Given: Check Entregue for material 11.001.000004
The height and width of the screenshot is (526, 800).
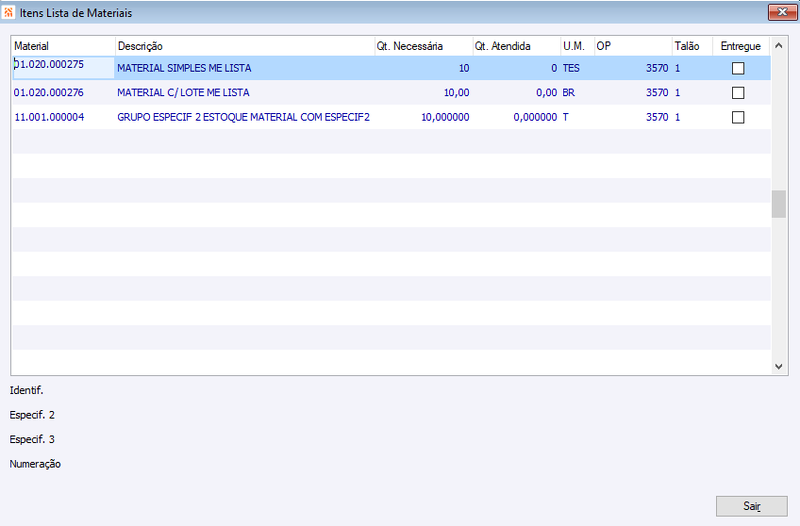Looking at the screenshot, I should 738,117.
